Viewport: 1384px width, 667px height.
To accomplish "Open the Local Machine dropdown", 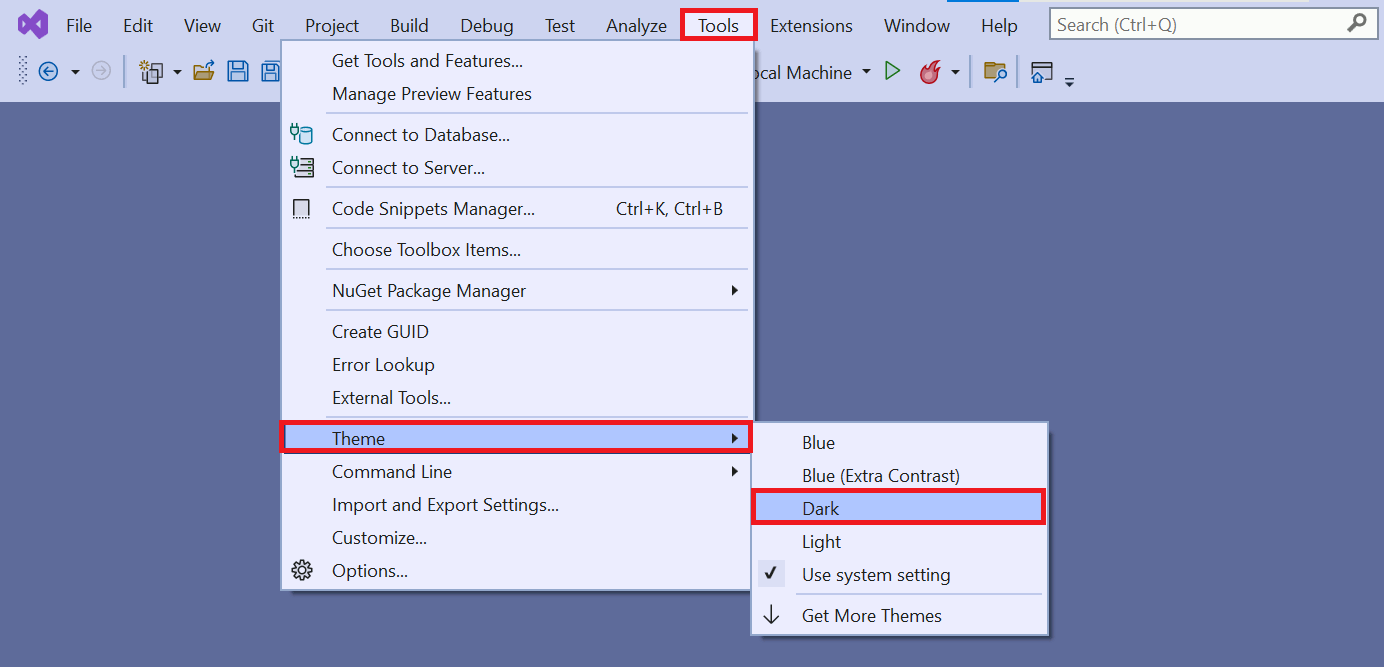I will 866,72.
